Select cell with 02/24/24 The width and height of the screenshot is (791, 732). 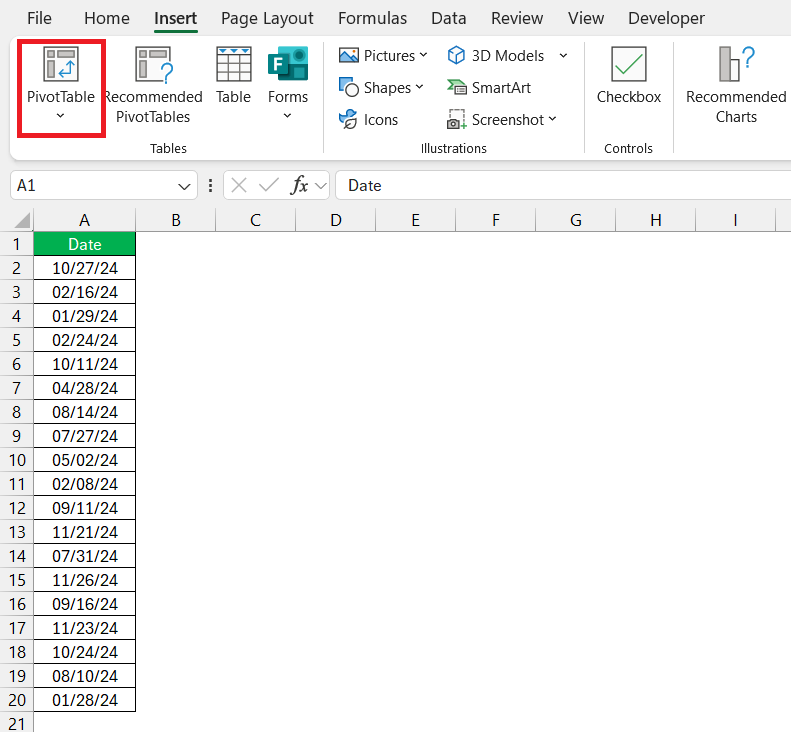85,340
